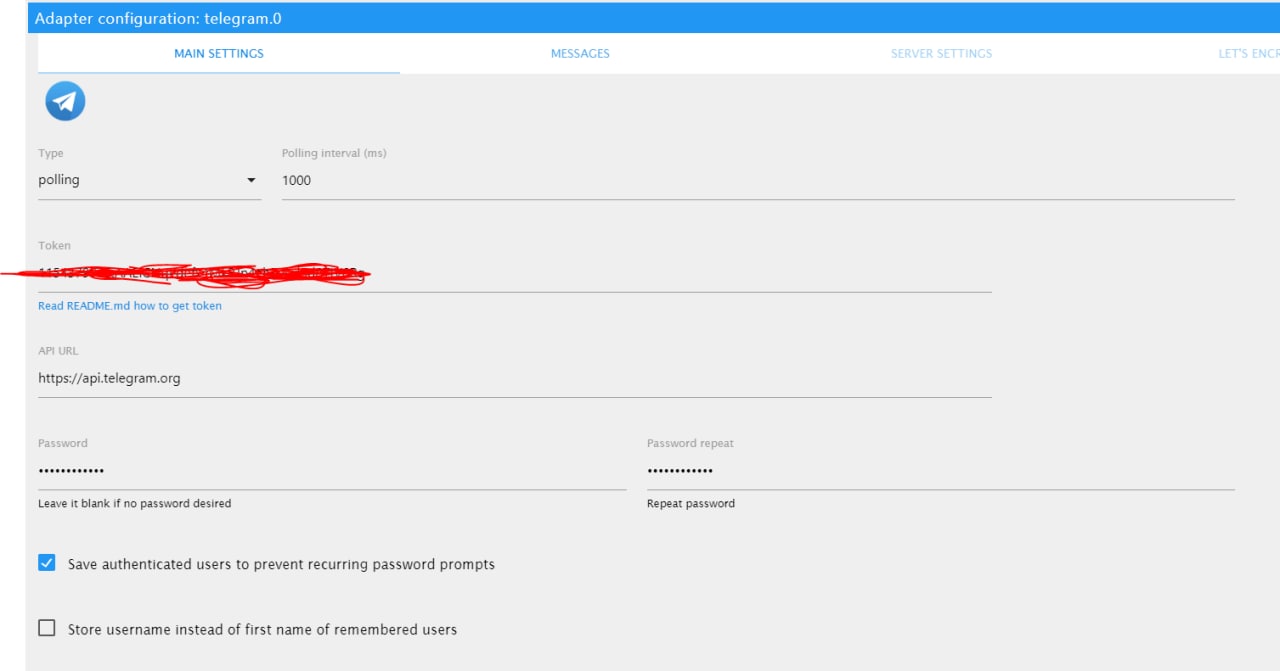Image resolution: width=1280 pixels, height=671 pixels.
Task: Click 'Save authenticated users' label text
Action: 281,564
